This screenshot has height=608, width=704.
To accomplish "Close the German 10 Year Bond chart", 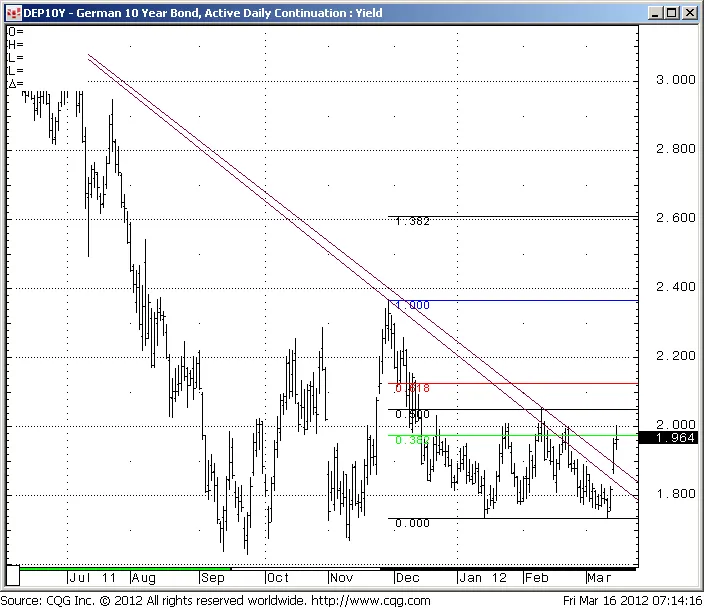I will click(691, 12).
